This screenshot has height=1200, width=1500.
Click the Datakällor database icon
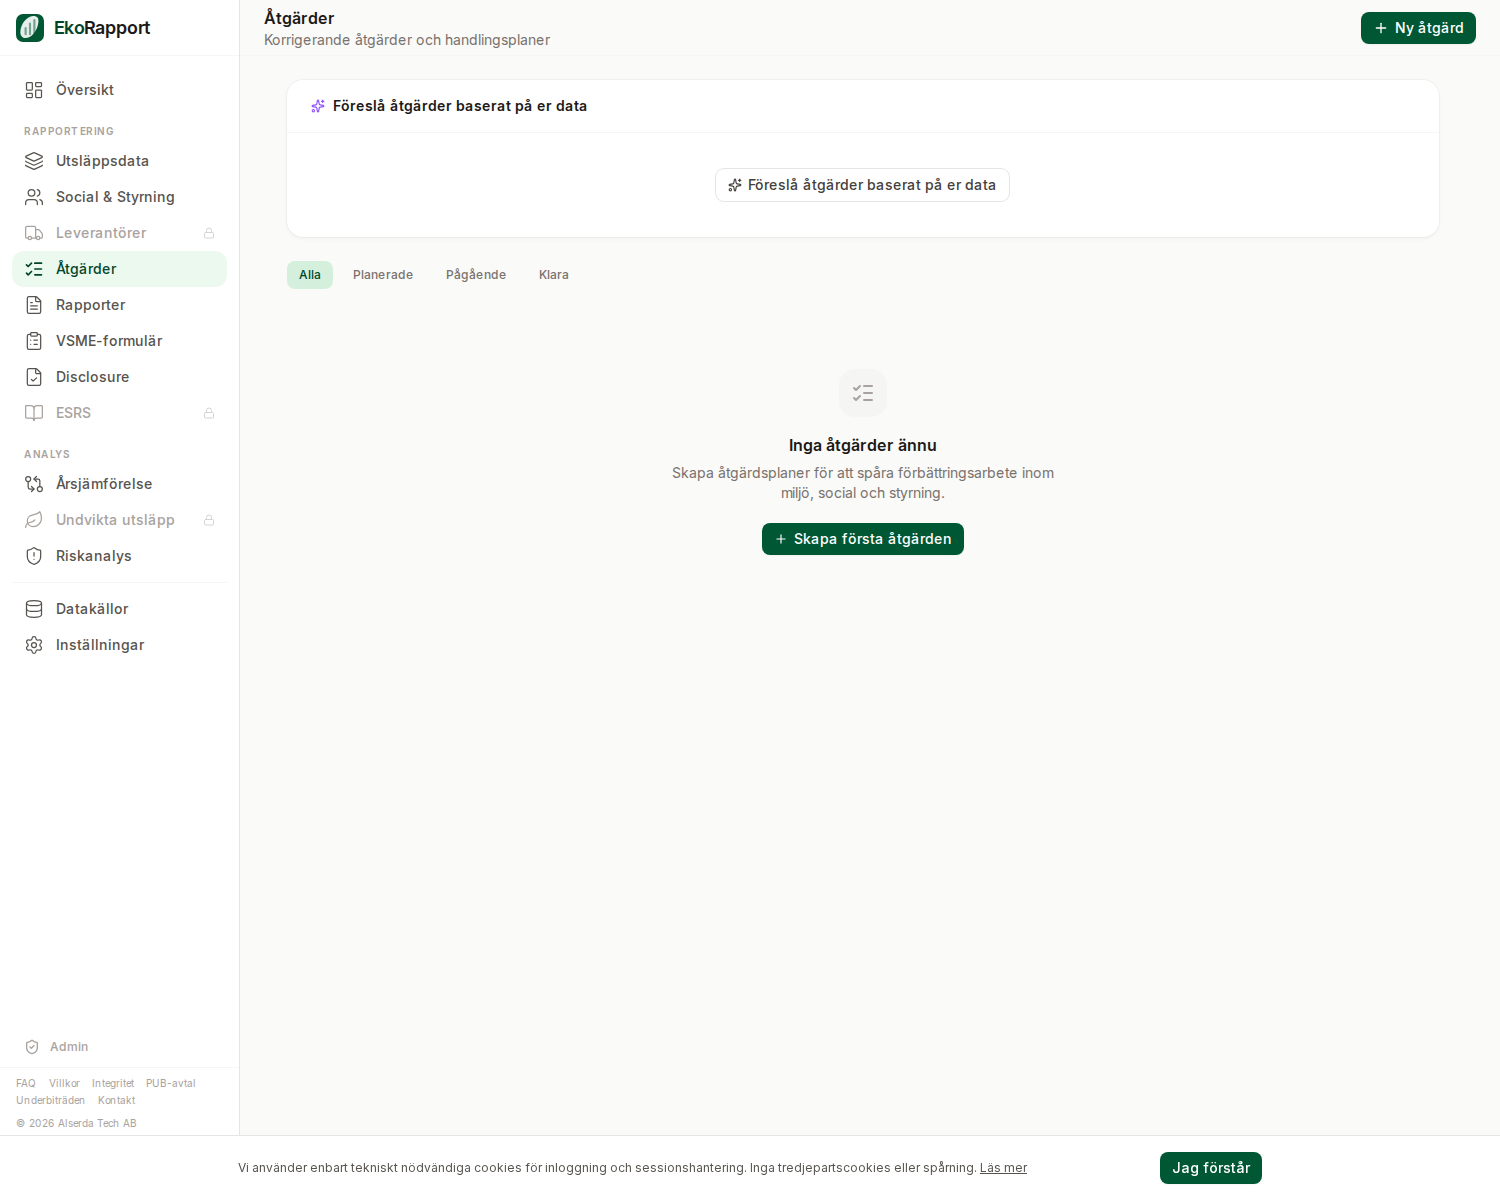click(x=34, y=609)
